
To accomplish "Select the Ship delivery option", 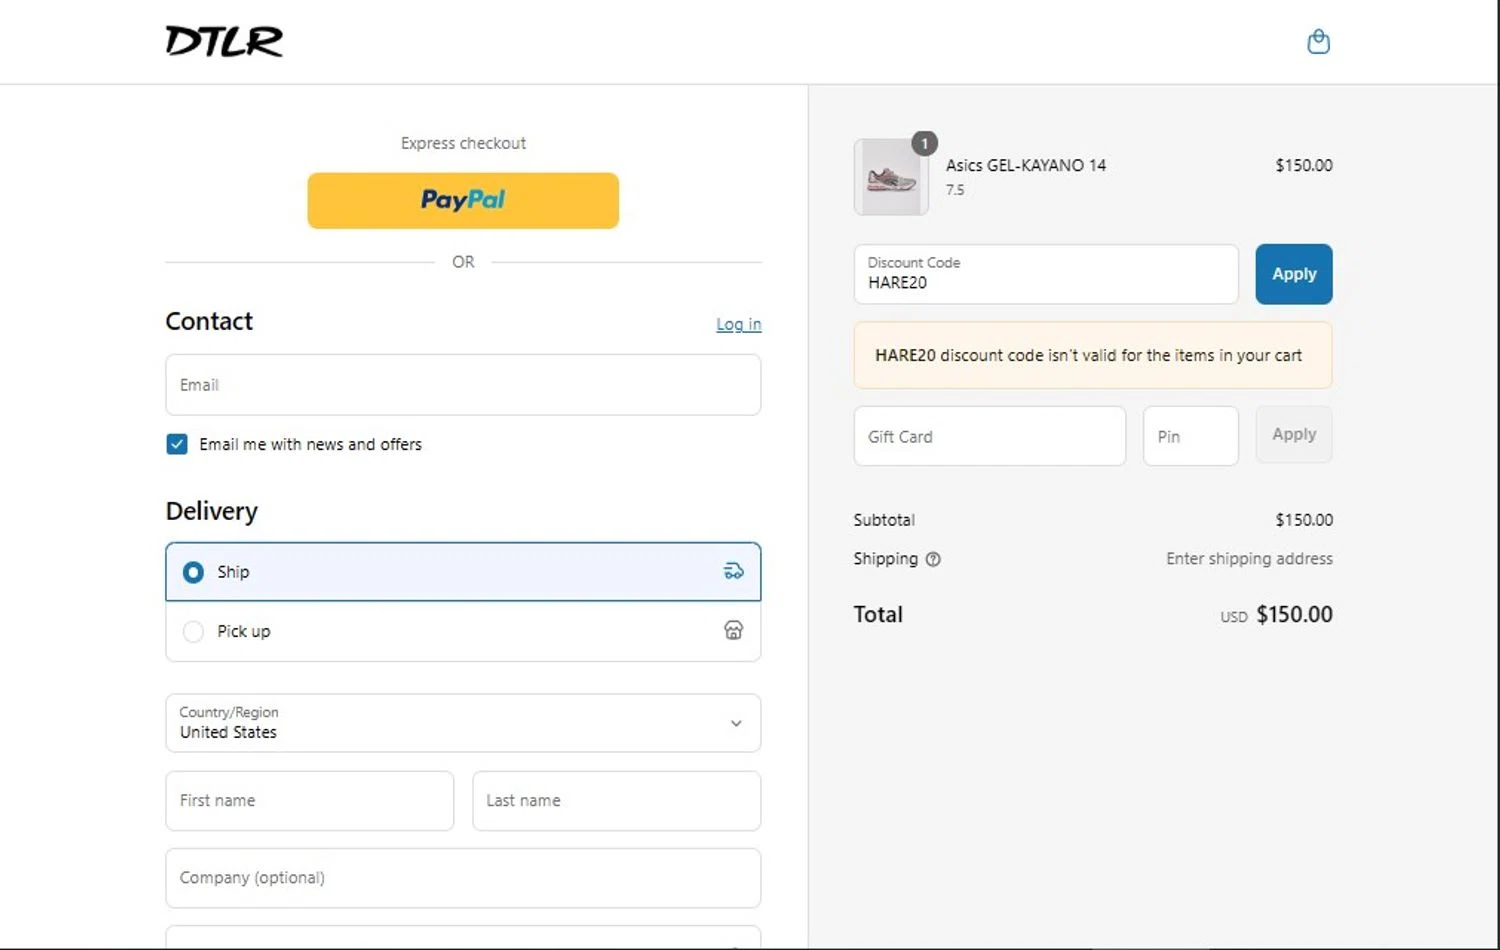I will (463, 572).
